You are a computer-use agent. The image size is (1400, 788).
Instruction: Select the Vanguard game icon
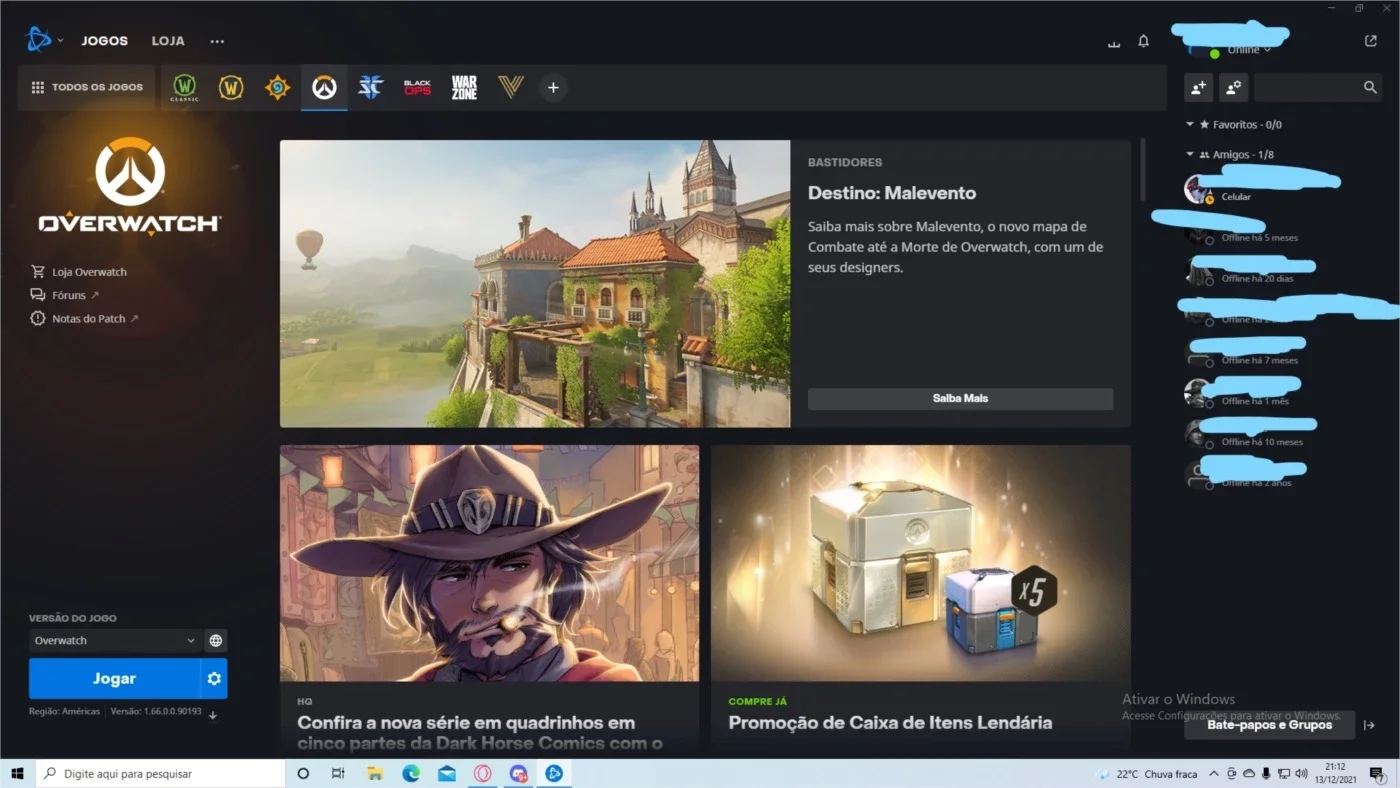[511, 87]
